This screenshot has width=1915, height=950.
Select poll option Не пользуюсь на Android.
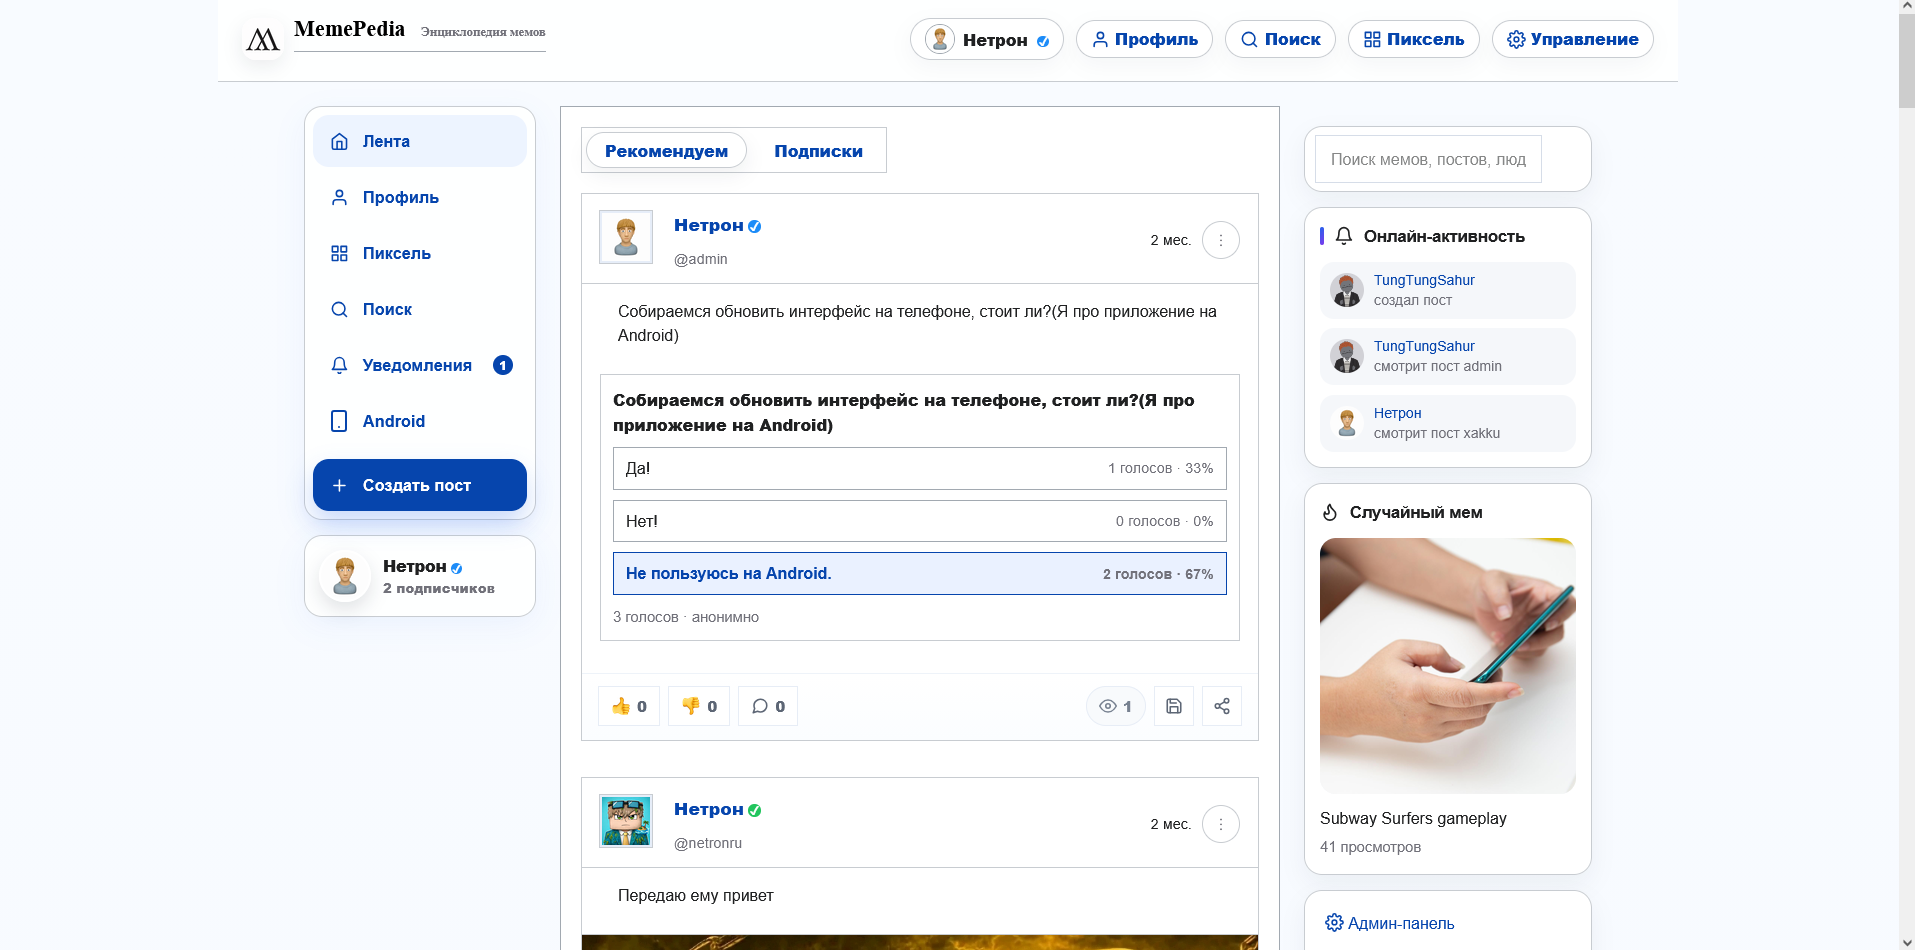pos(920,574)
